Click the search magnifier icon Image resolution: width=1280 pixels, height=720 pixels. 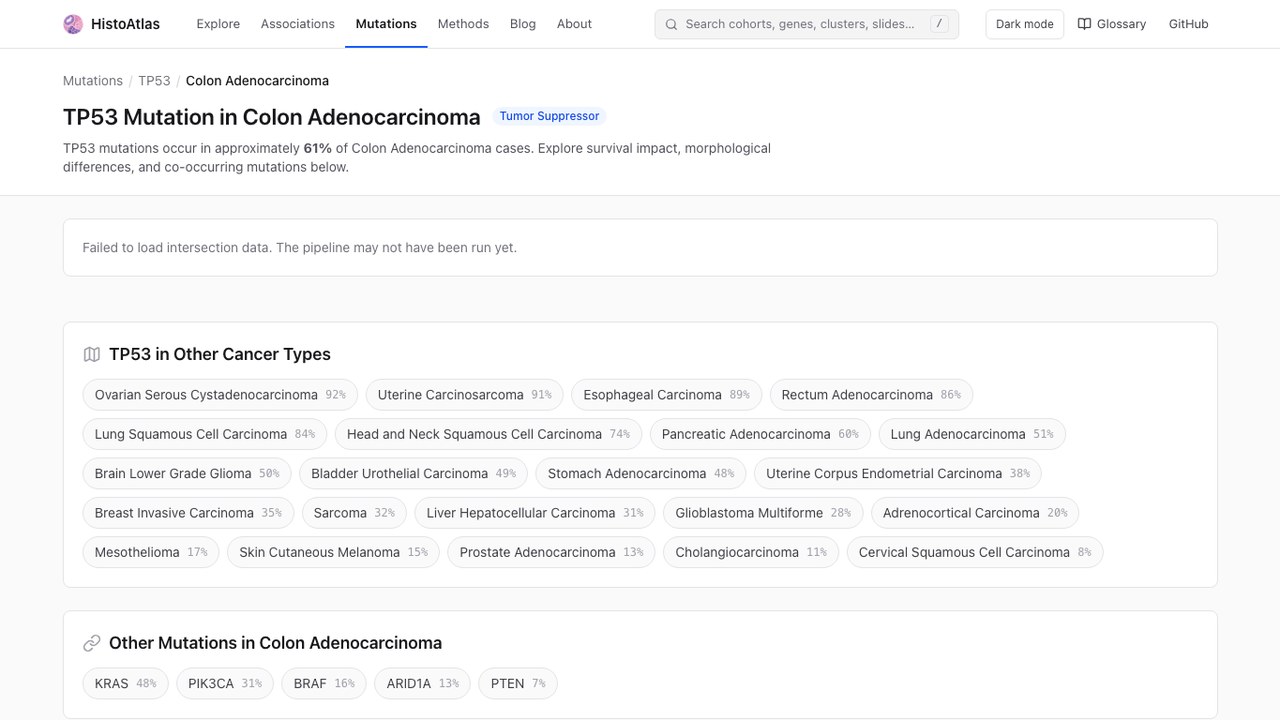pyautogui.click(x=671, y=24)
